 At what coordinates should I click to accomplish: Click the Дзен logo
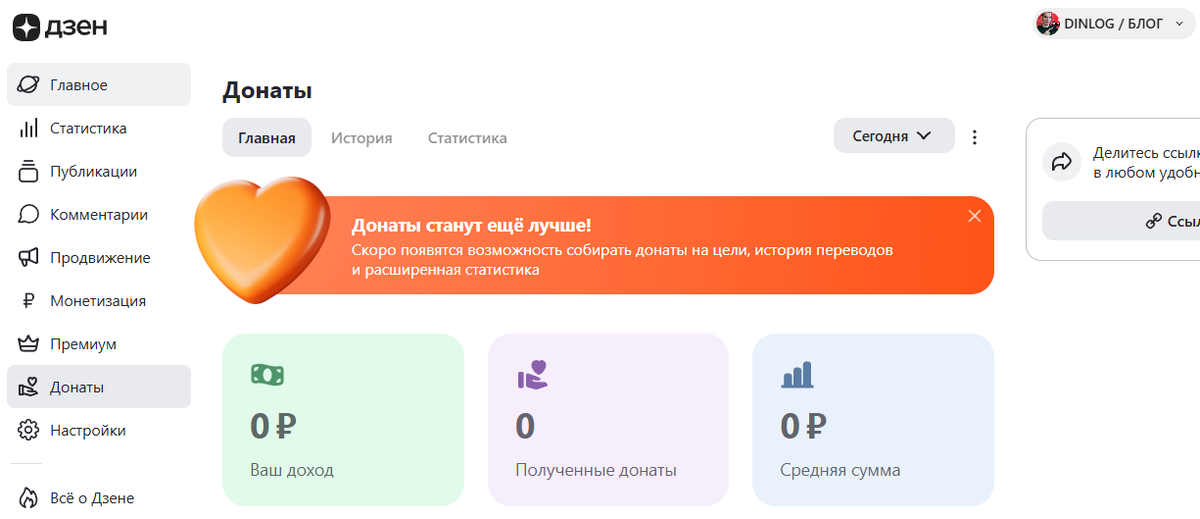(60, 26)
